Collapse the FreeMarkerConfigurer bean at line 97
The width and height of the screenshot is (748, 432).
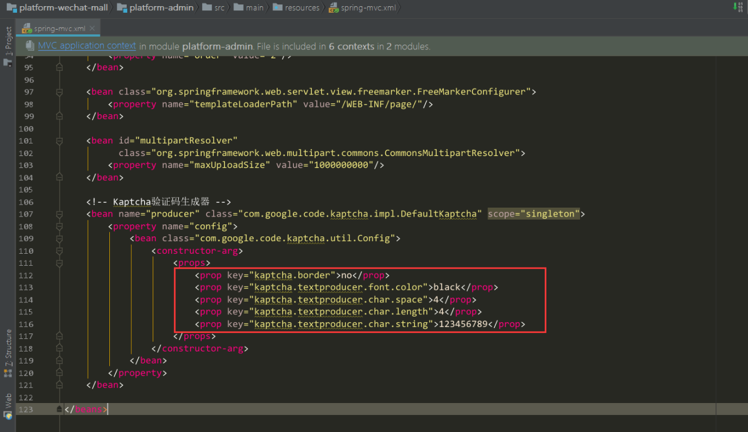(59, 92)
